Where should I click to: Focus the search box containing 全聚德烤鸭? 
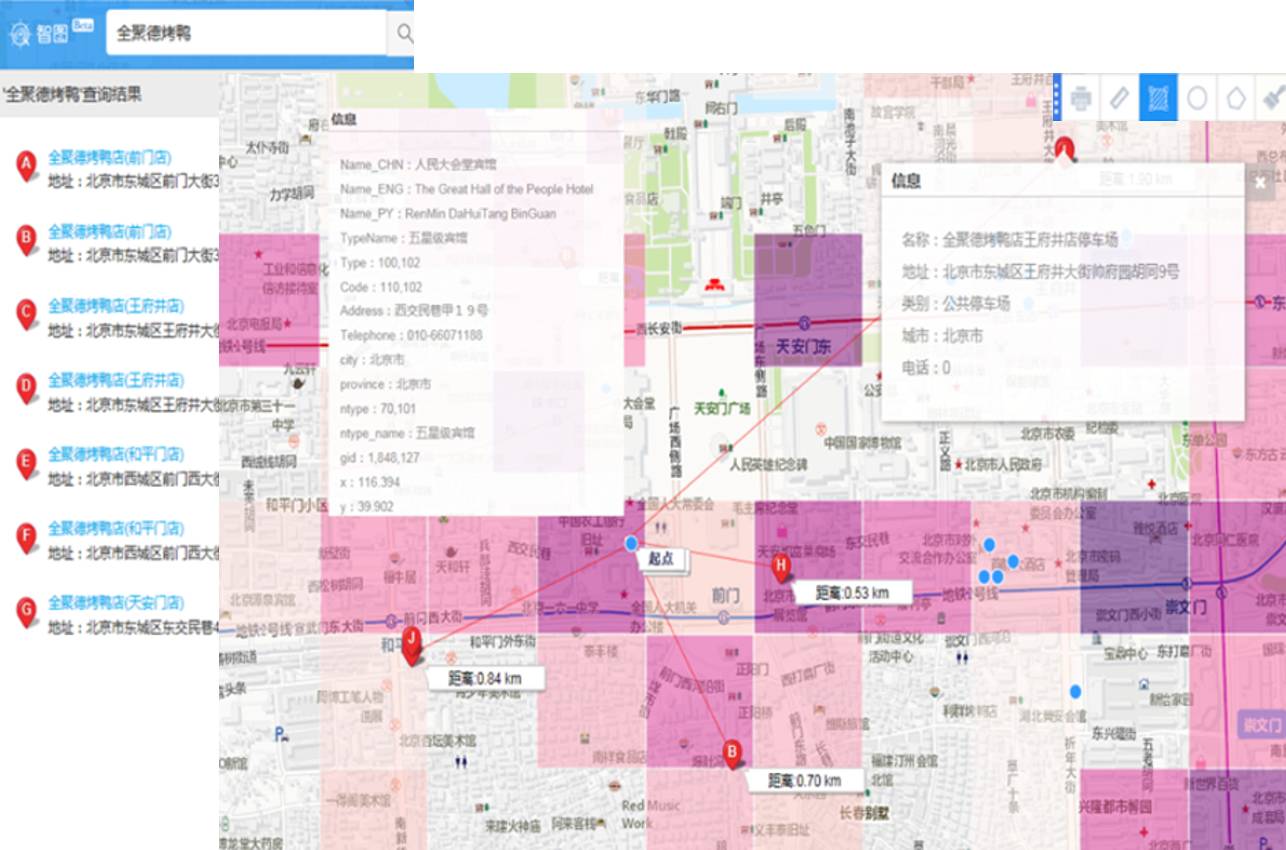(245, 33)
